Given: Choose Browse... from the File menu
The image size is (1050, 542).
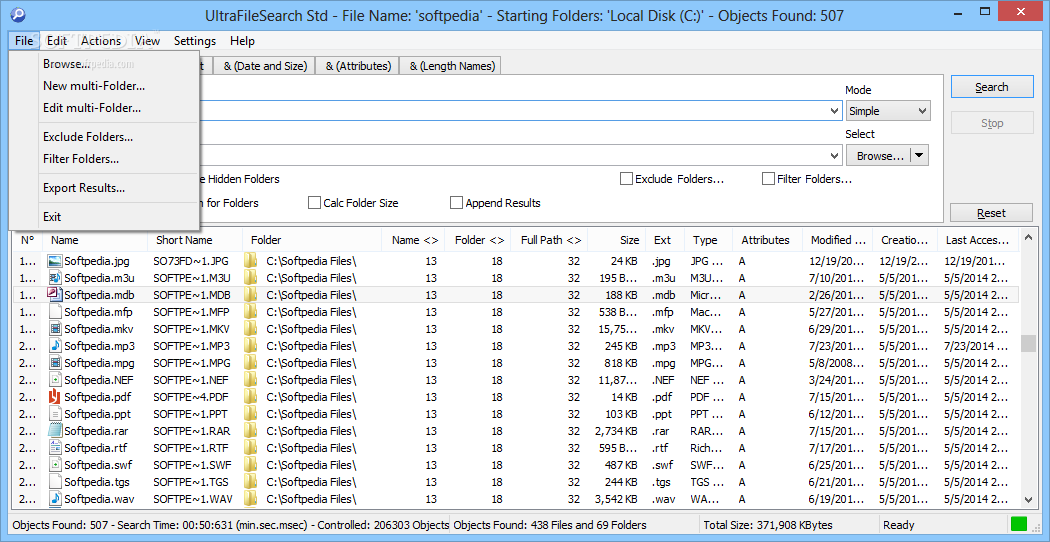Looking at the screenshot, I should [66, 64].
